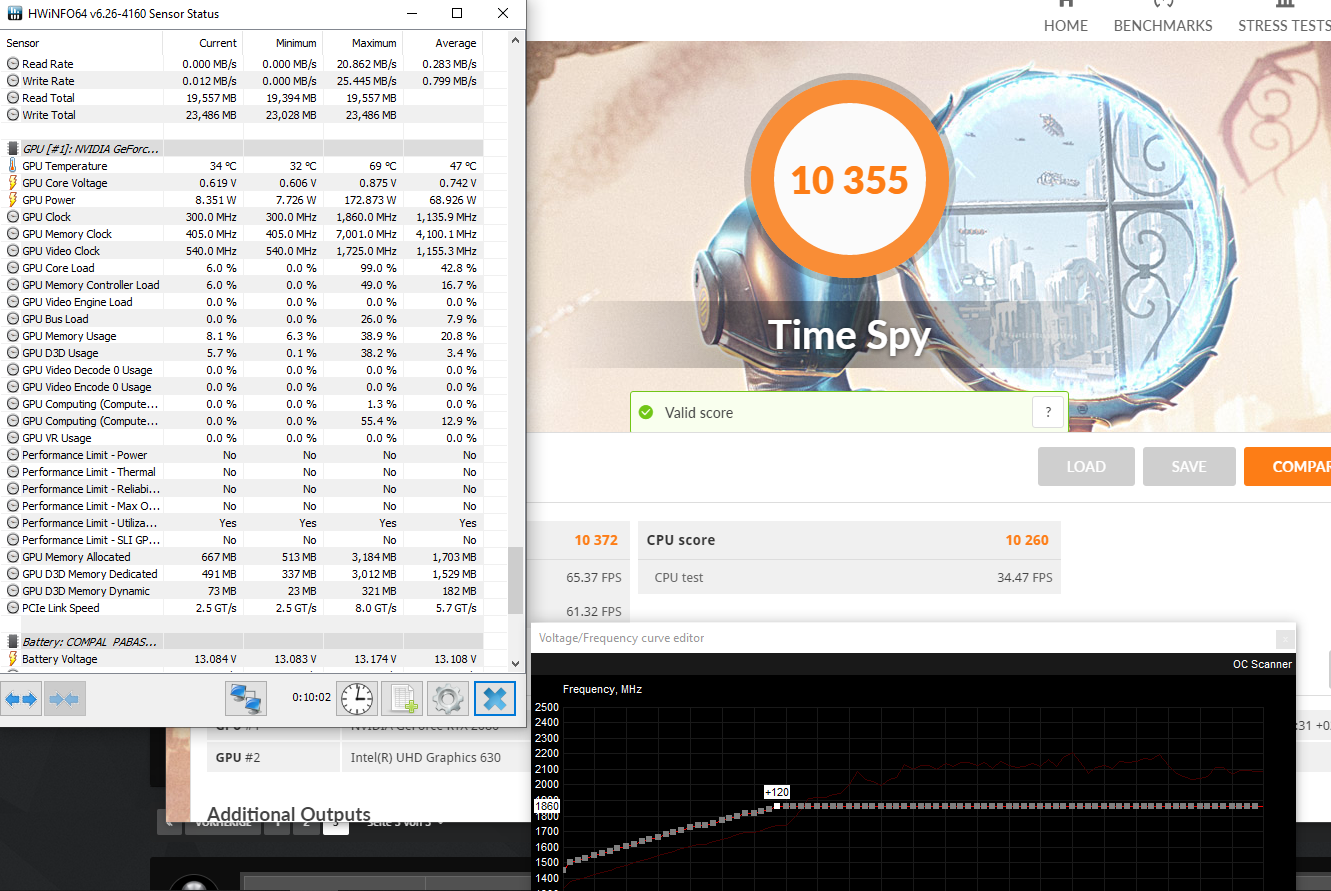Click the SAVE result button
1331x891 pixels.
click(1188, 466)
